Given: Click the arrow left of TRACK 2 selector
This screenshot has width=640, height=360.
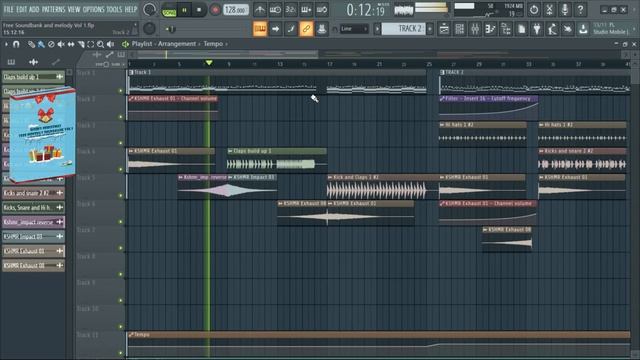Looking at the screenshot, I should click(377, 29).
